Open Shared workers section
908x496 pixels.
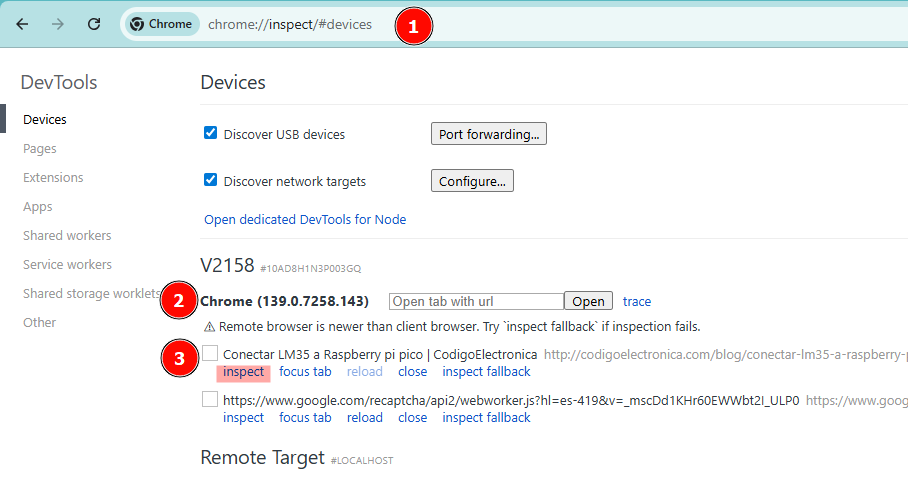(67, 236)
